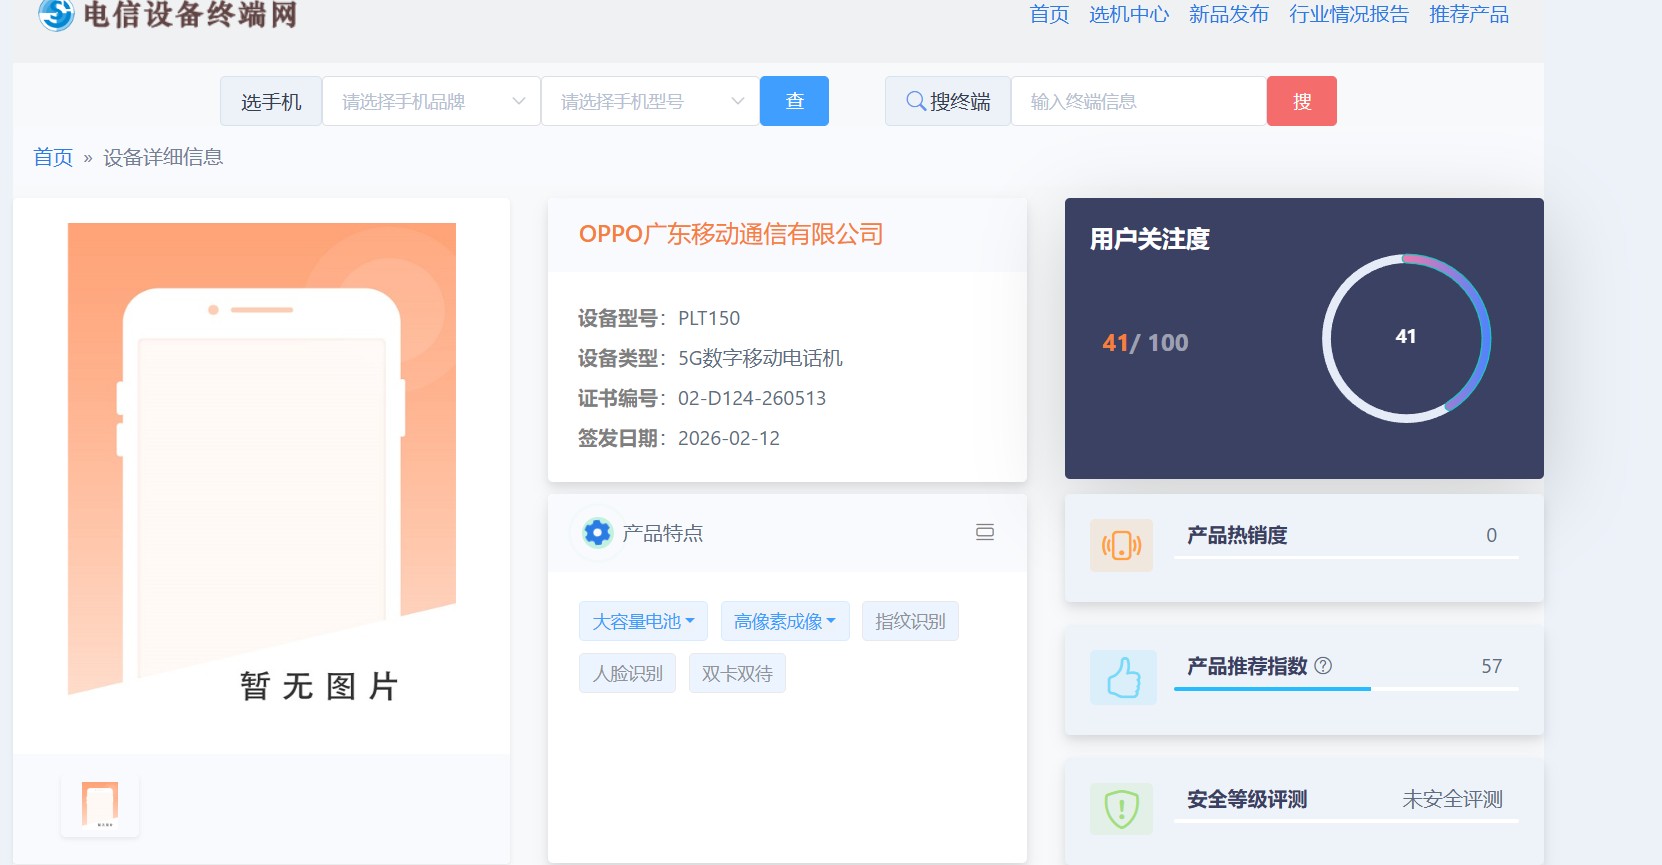Follow the 首页 breadcrumb link

pyautogui.click(x=53, y=157)
